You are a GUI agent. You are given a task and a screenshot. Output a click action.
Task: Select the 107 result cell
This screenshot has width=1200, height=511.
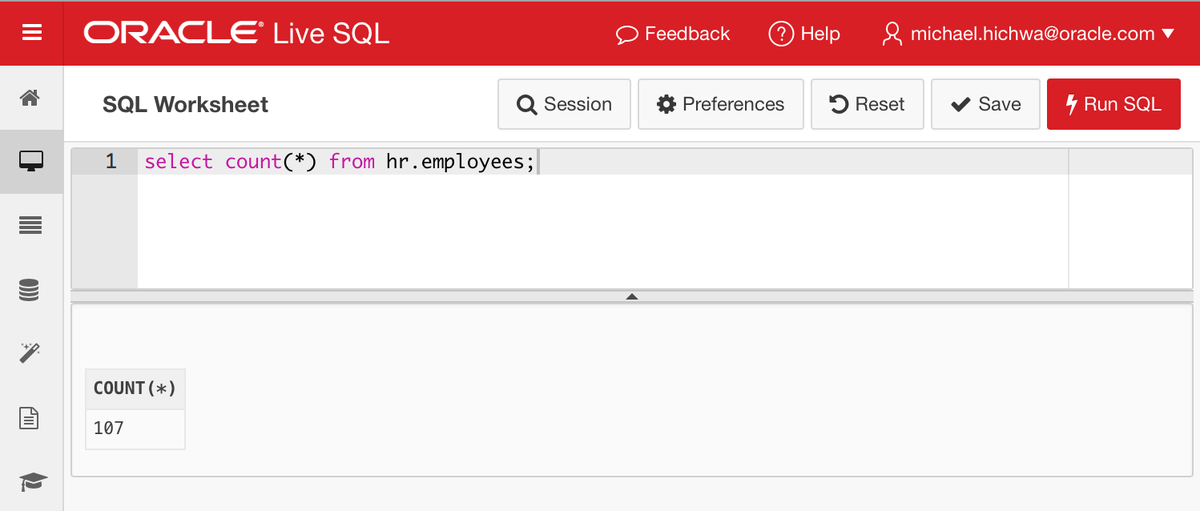pos(135,428)
